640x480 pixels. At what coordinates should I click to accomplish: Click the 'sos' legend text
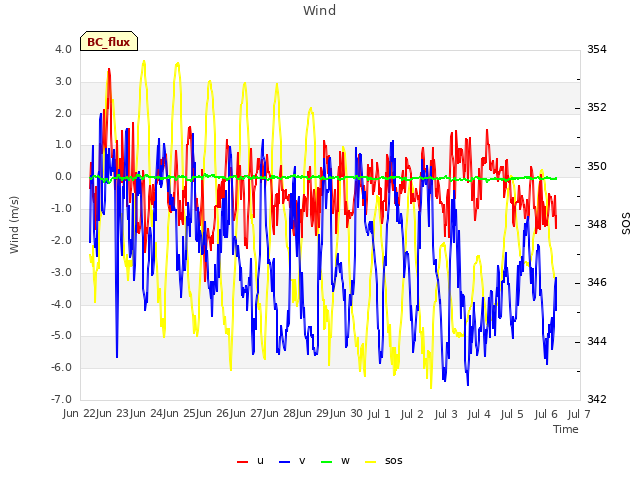point(393,461)
